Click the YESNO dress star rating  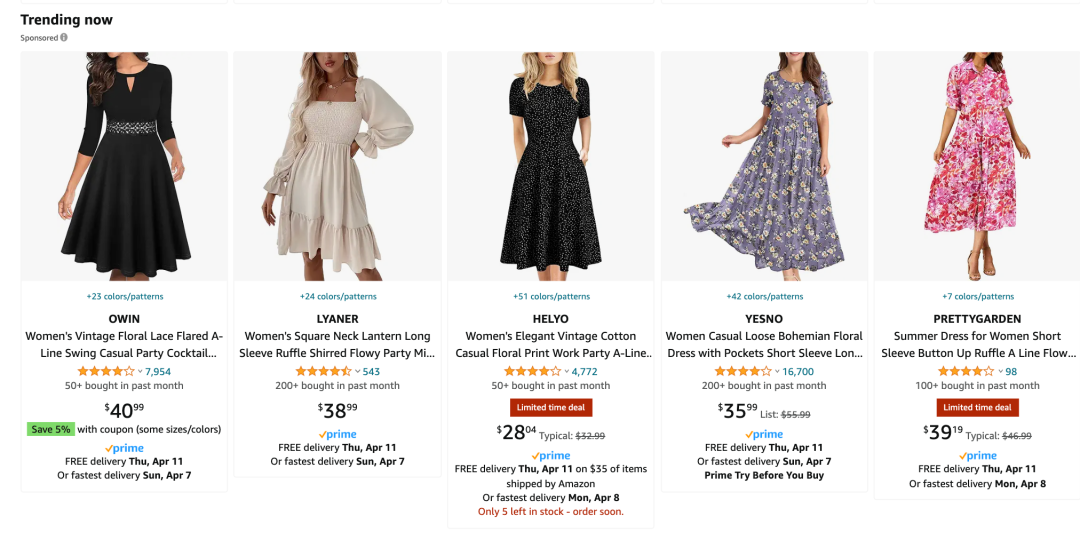point(742,371)
